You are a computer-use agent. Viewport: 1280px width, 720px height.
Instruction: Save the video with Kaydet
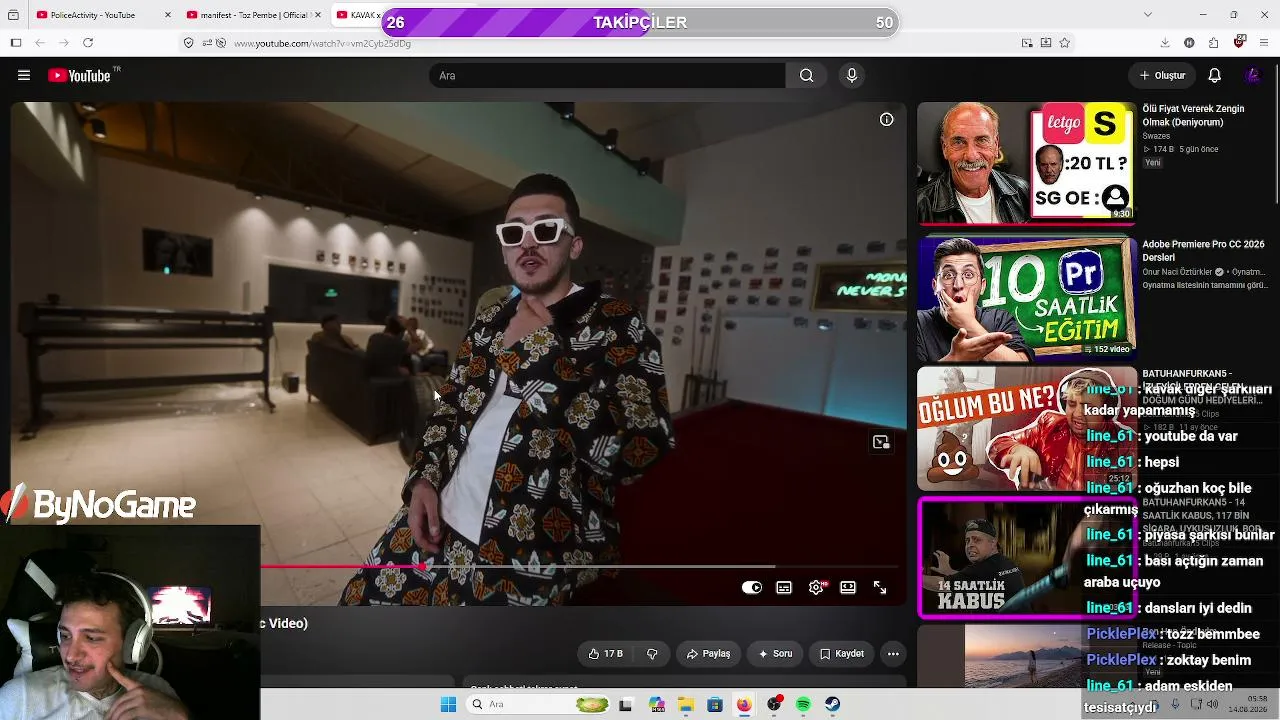841,654
